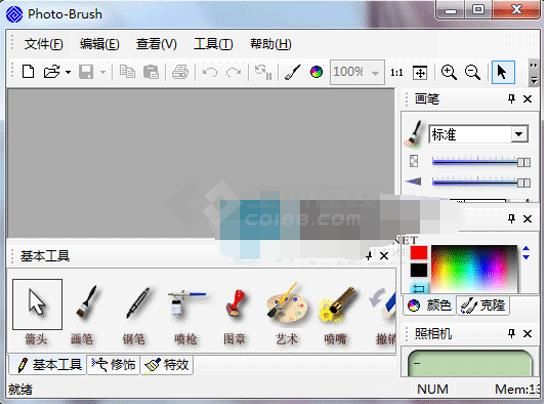Click the repeat action icon
544x404 pixels.
263,72
